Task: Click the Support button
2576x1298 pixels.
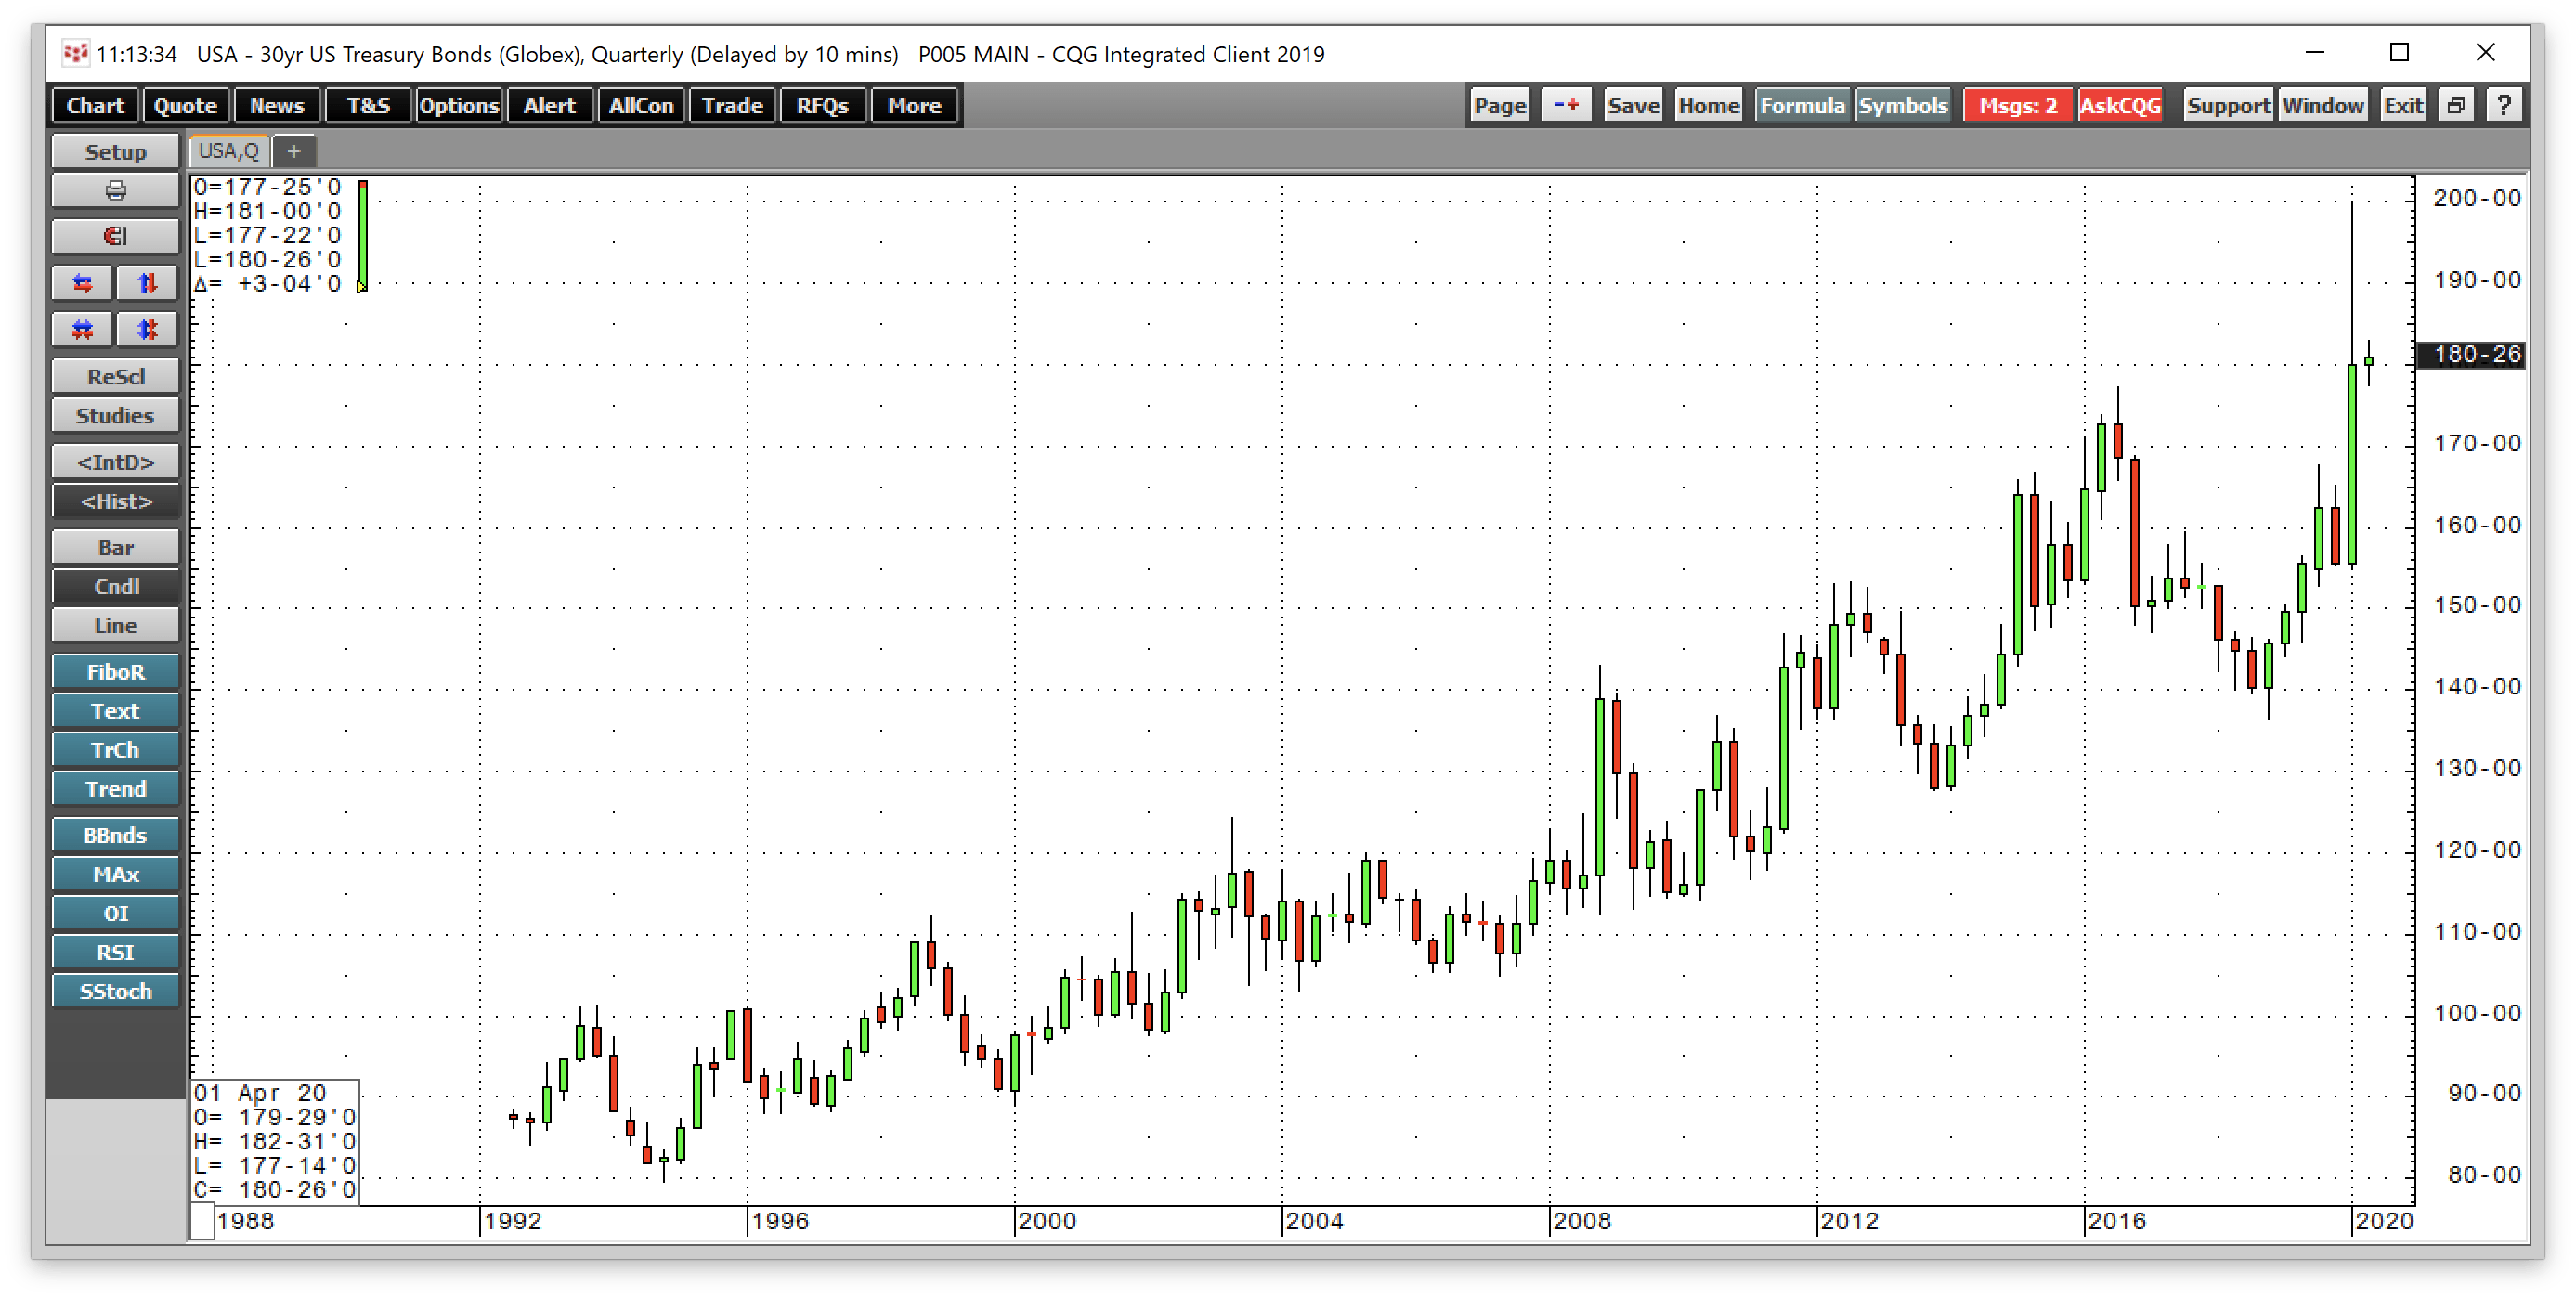Action: coord(2228,105)
